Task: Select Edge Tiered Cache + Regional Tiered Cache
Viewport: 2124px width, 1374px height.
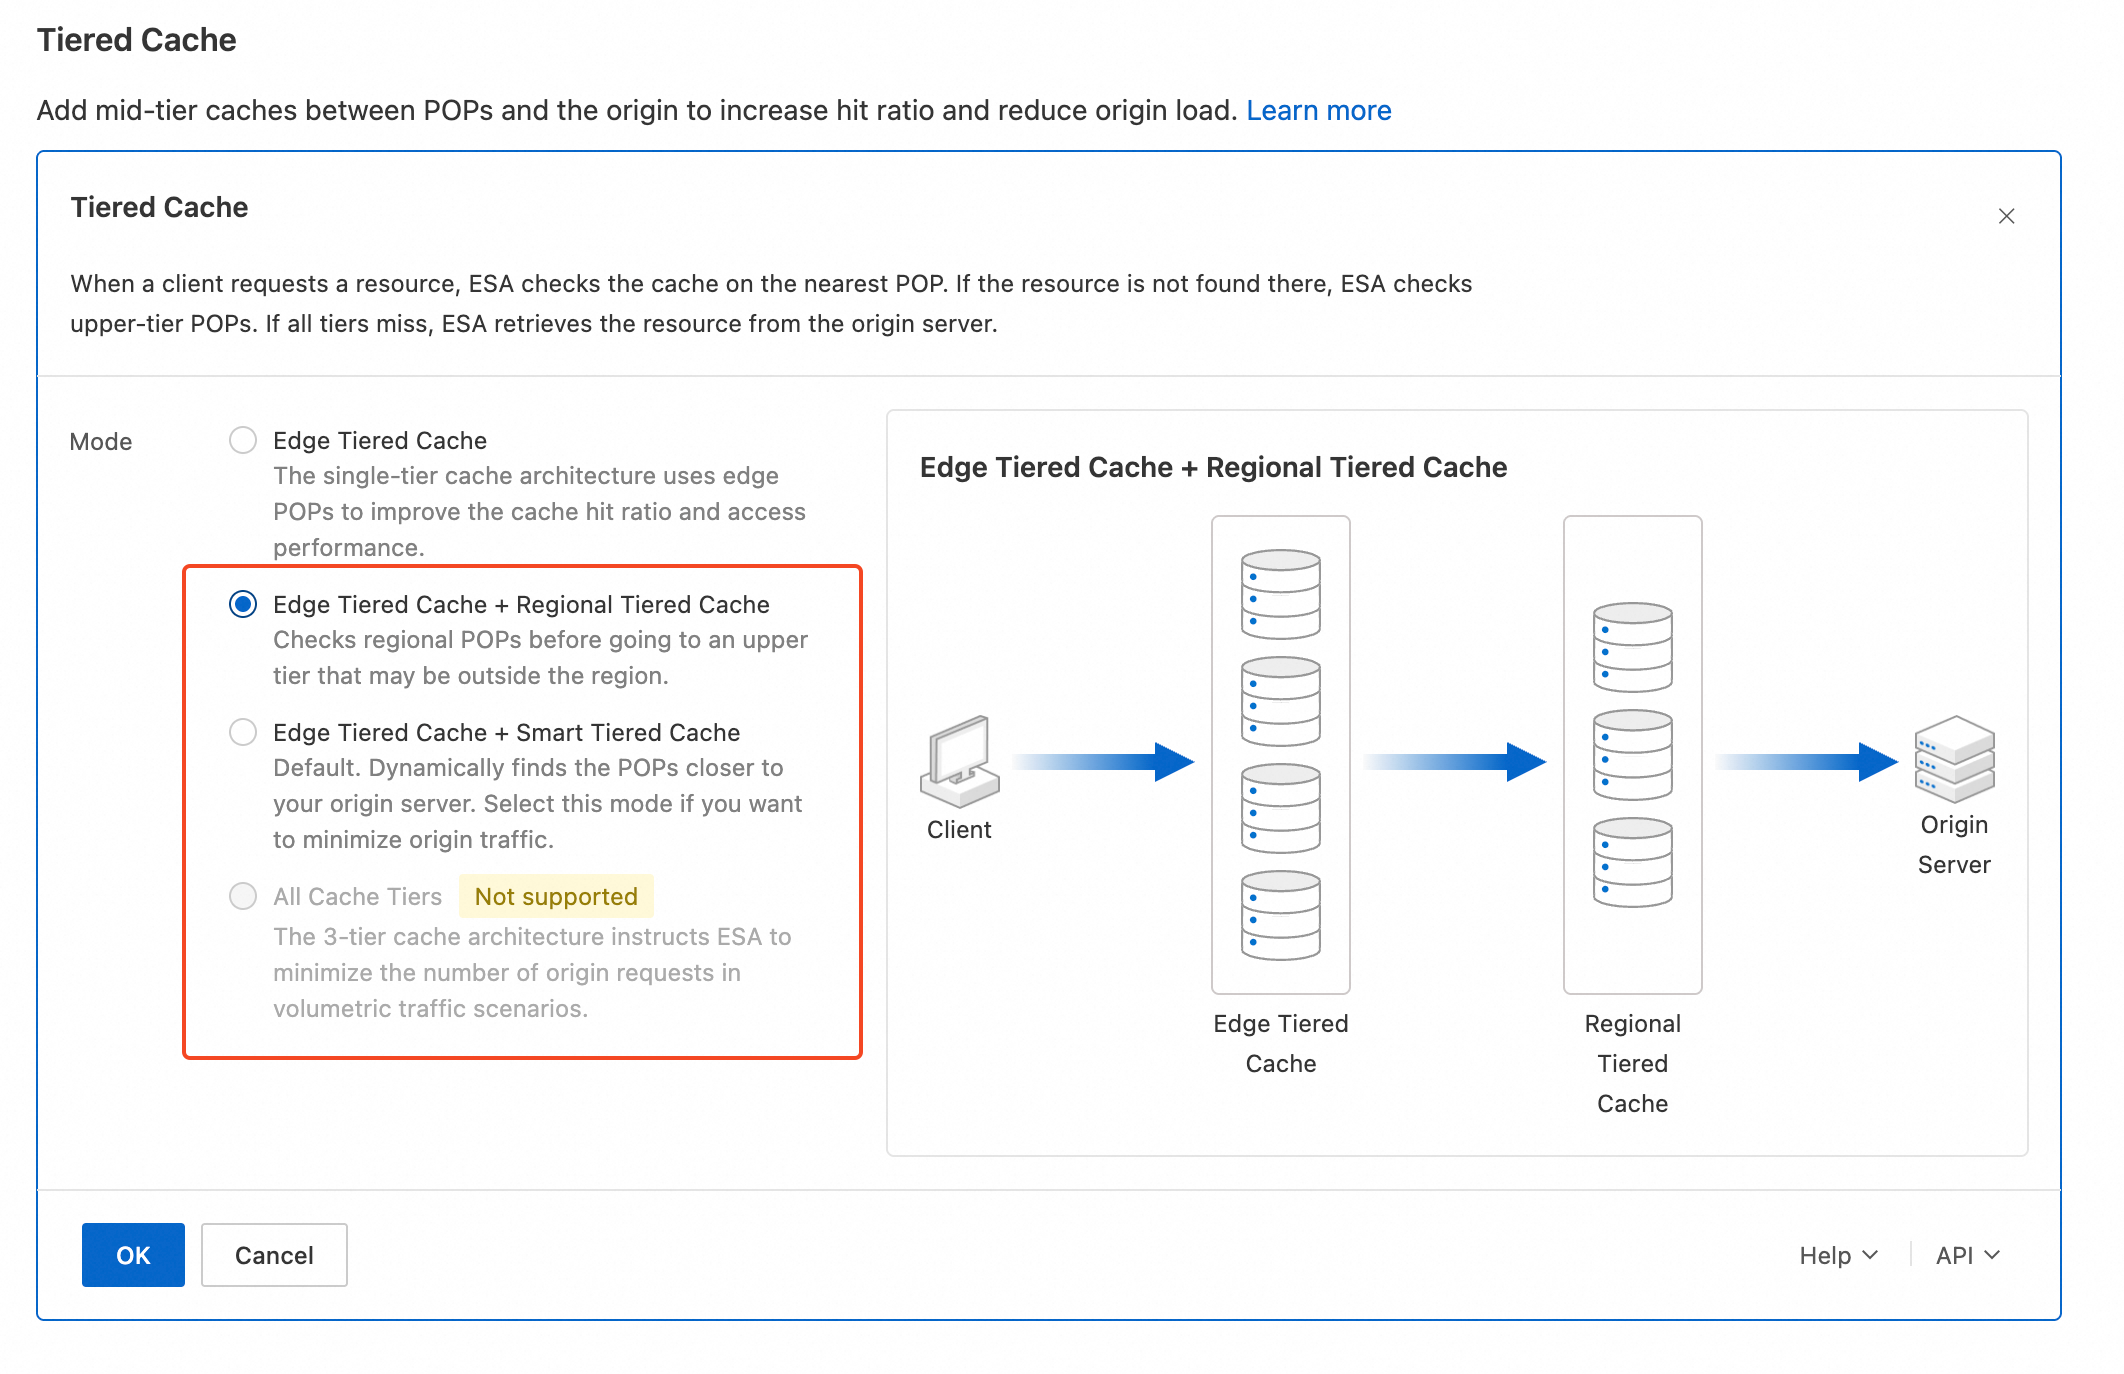Action: tap(243, 604)
